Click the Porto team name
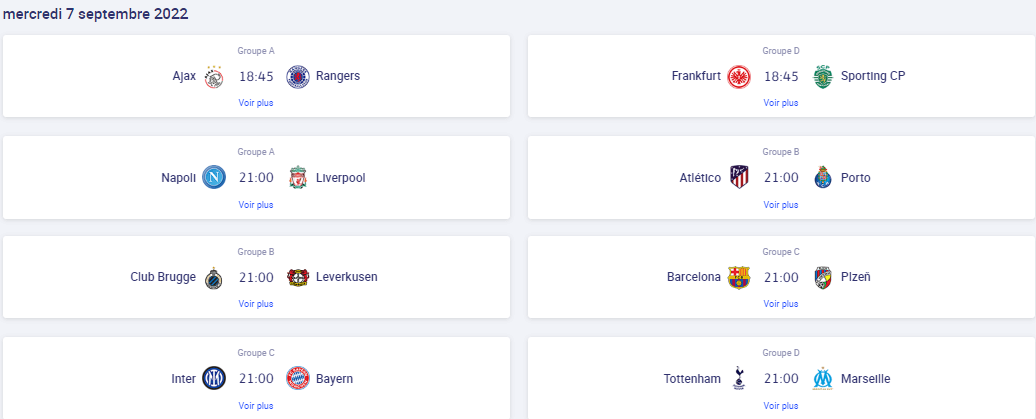1036x419 pixels. click(856, 178)
